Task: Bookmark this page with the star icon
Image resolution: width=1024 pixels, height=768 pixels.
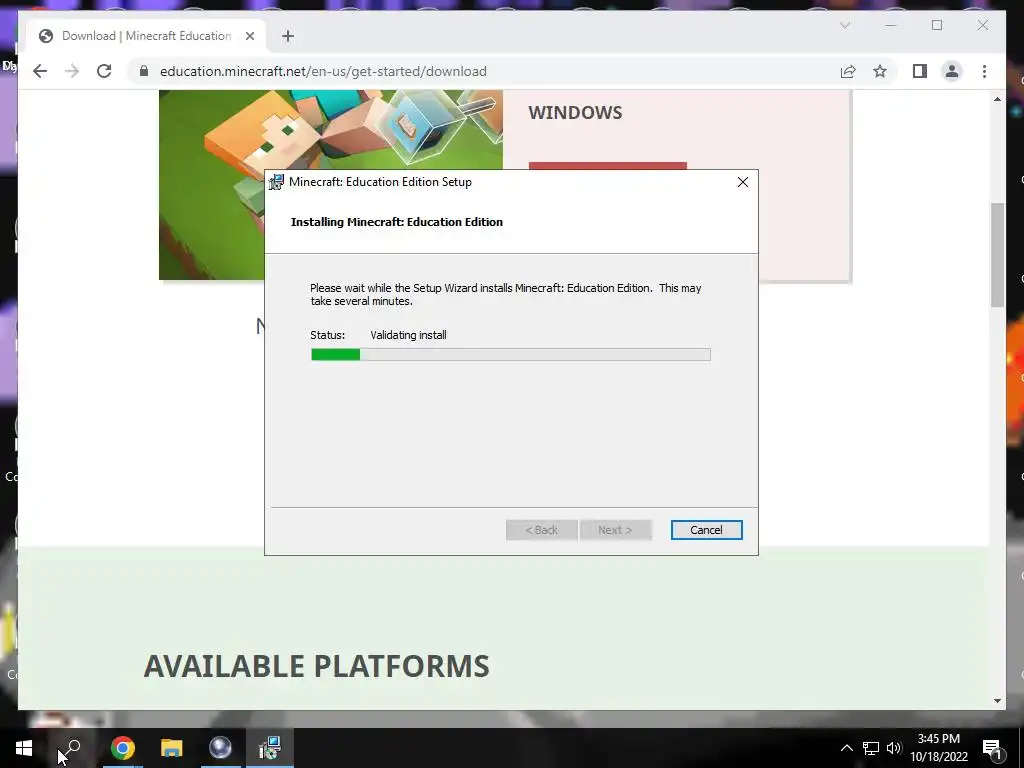Action: click(880, 71)
